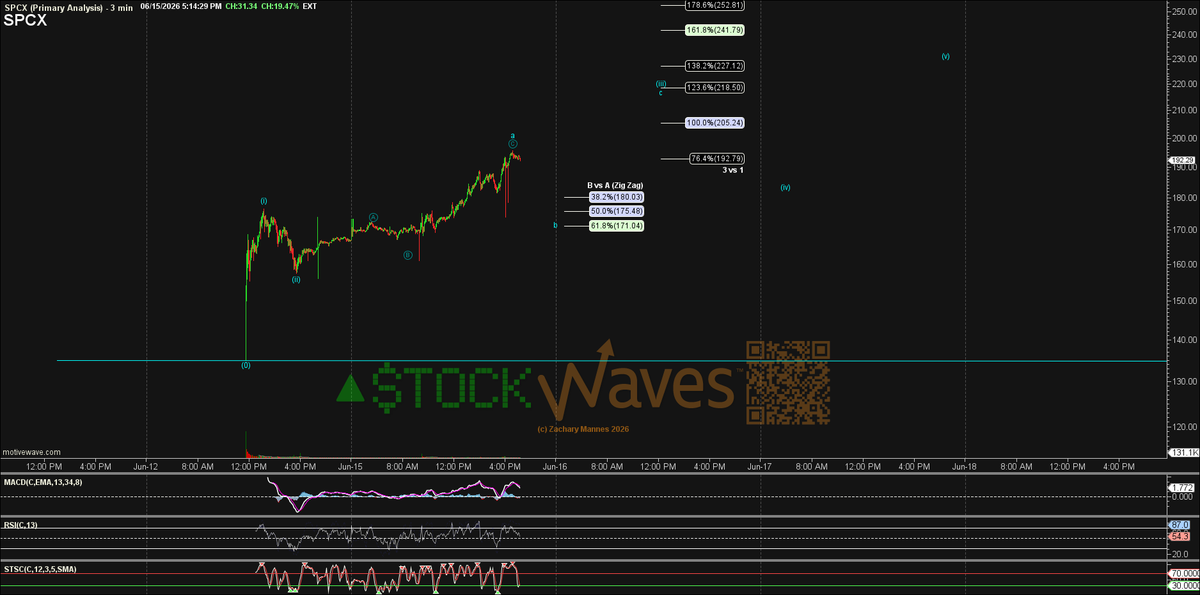Select the (iii) wave label near 123.6%
The image size is (1200, 595).
tap(661, 84)
